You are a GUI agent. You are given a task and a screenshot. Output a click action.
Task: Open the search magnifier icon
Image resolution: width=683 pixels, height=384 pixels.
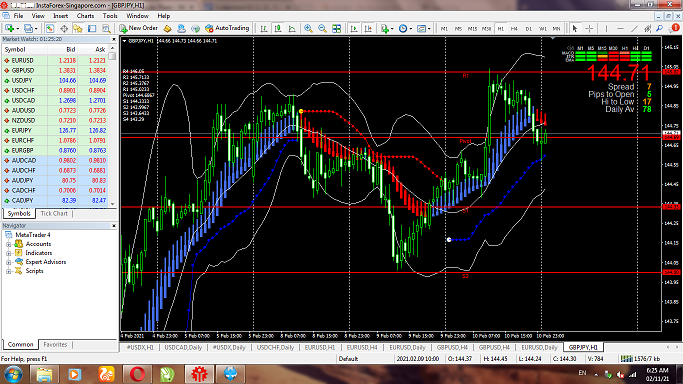click(x=660, y=28)
